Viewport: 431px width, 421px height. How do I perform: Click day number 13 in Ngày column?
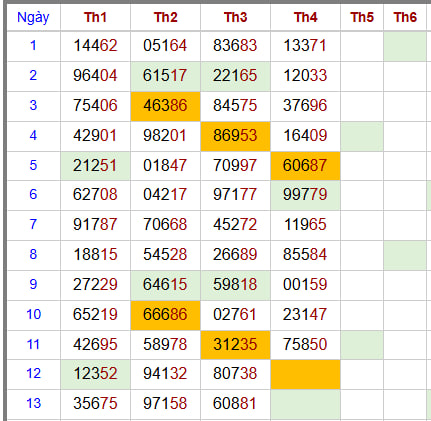coord(33,403)
